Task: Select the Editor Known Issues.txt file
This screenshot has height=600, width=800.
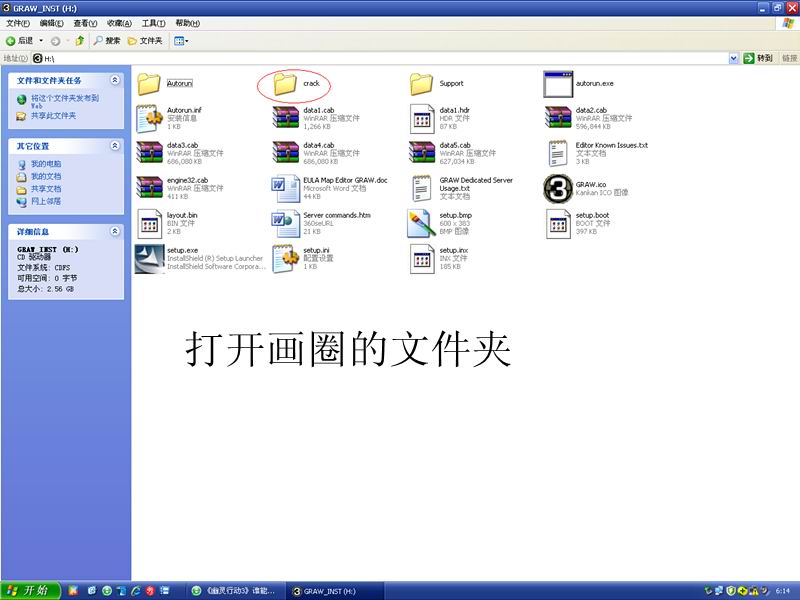Action: (597, 153)
